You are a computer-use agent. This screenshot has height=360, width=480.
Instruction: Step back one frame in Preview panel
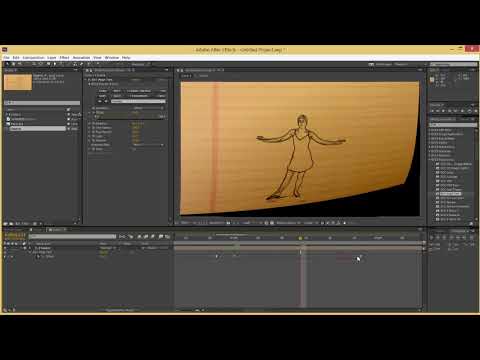pos(438,111)
